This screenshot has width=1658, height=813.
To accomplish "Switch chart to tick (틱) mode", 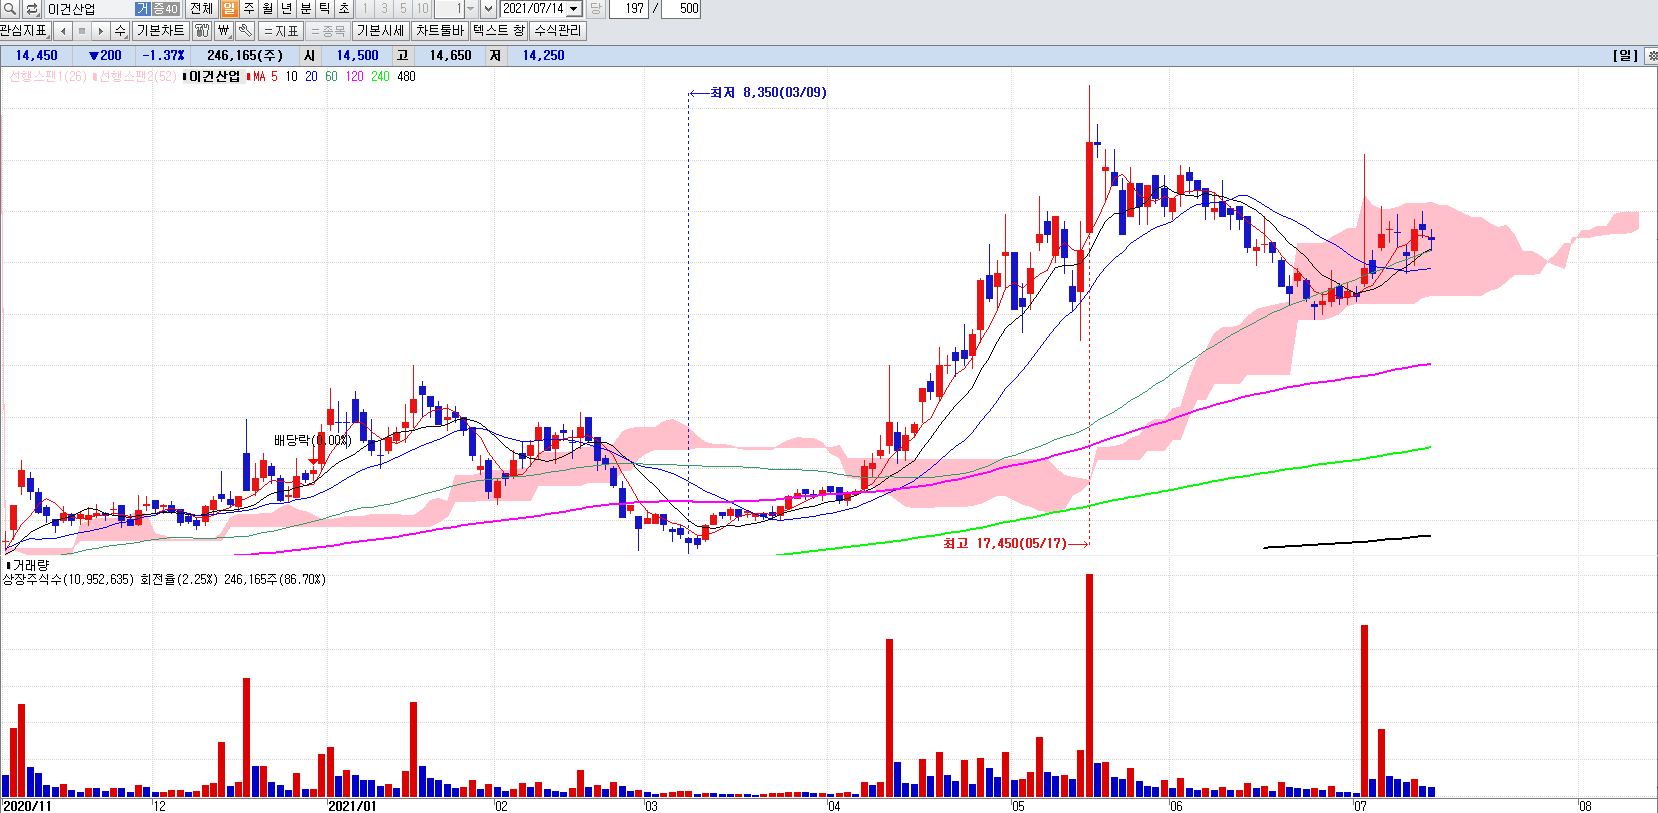I will pos(324,9).
